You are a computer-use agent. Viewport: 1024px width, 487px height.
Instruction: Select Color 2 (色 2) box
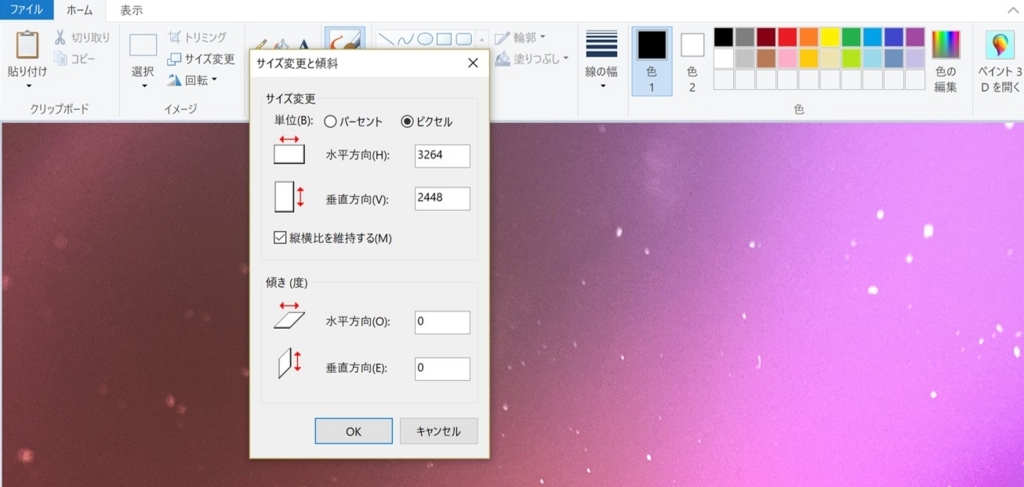click(x=692, y=61)
